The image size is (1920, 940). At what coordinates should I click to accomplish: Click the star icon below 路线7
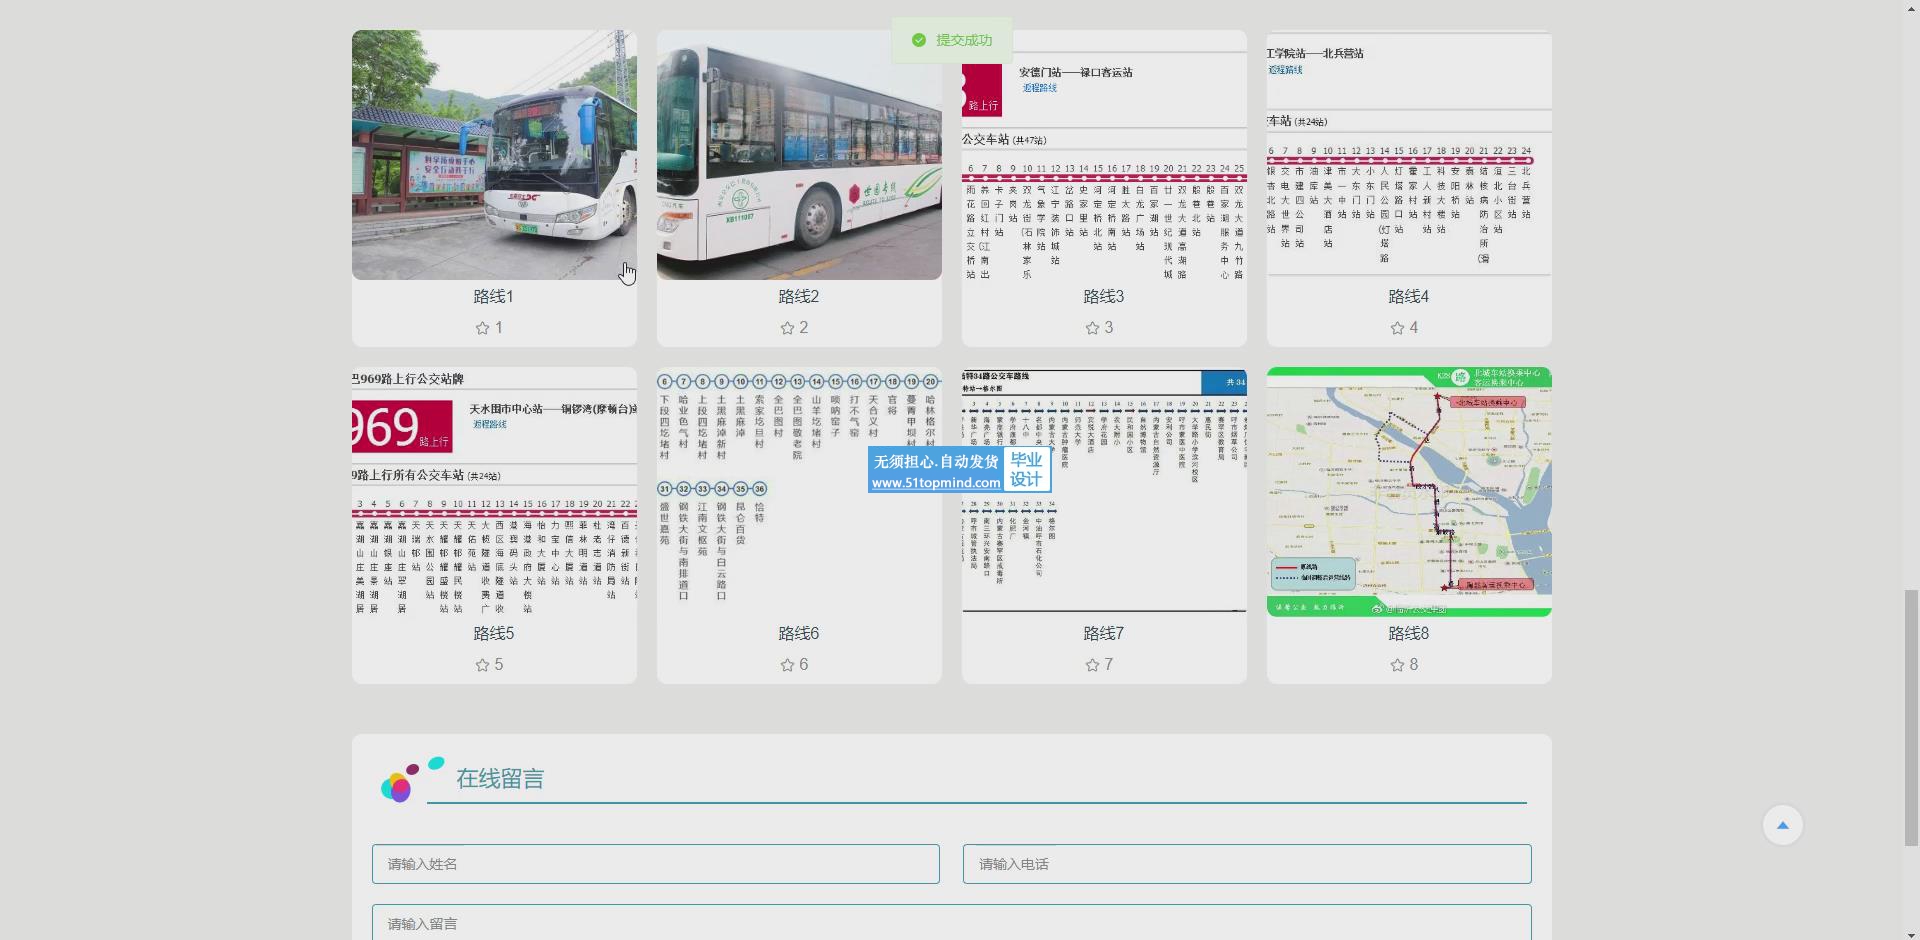(x=1093, y=665)
